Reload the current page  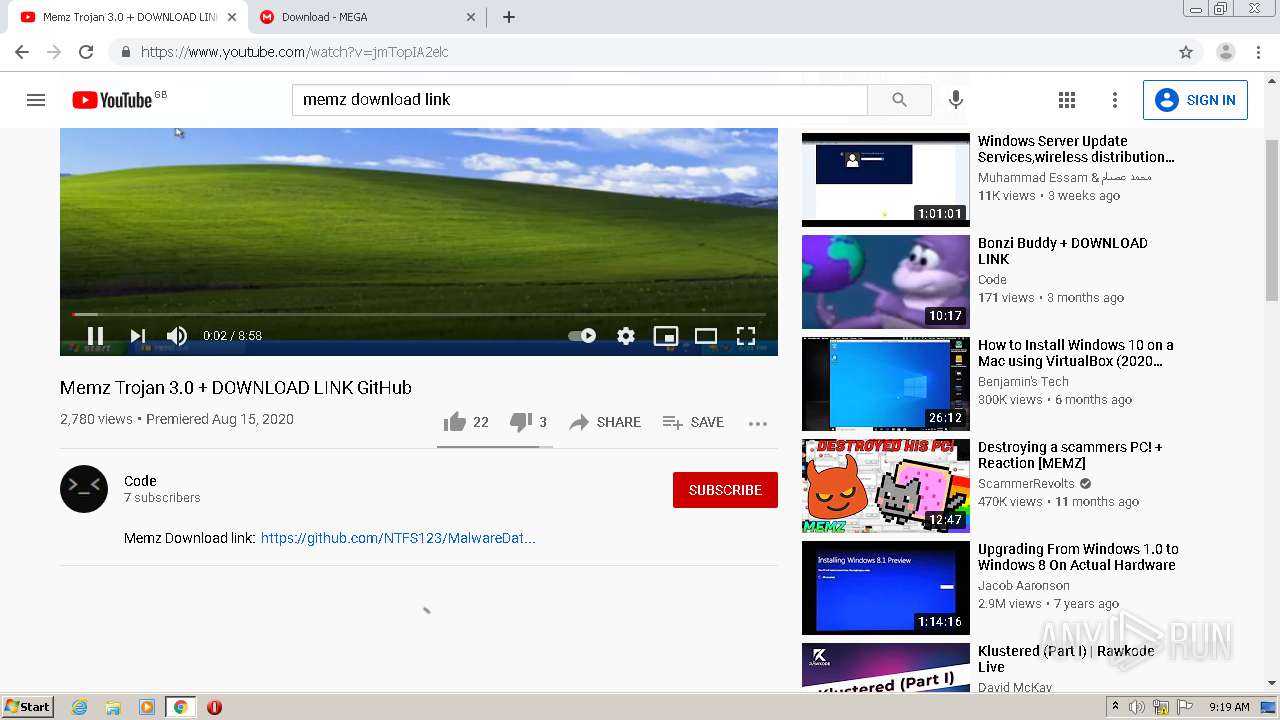(86, 52)
